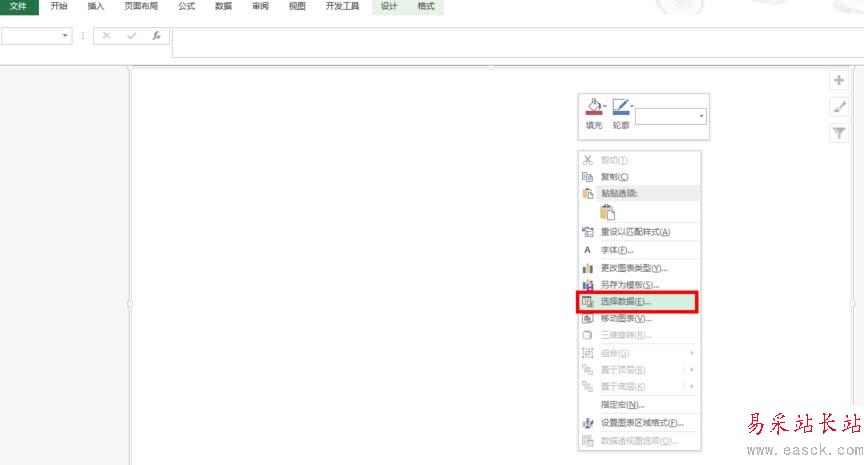
Task: Click the letter A font icon
Action: pos(587,250)
